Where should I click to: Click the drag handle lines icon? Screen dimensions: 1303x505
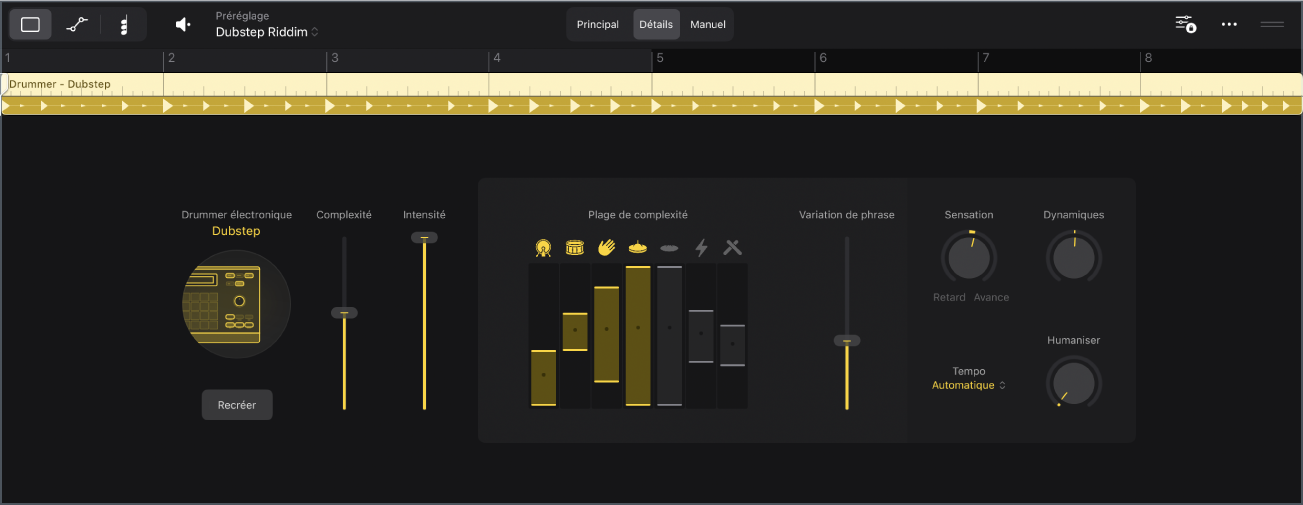pos(1272,24)
